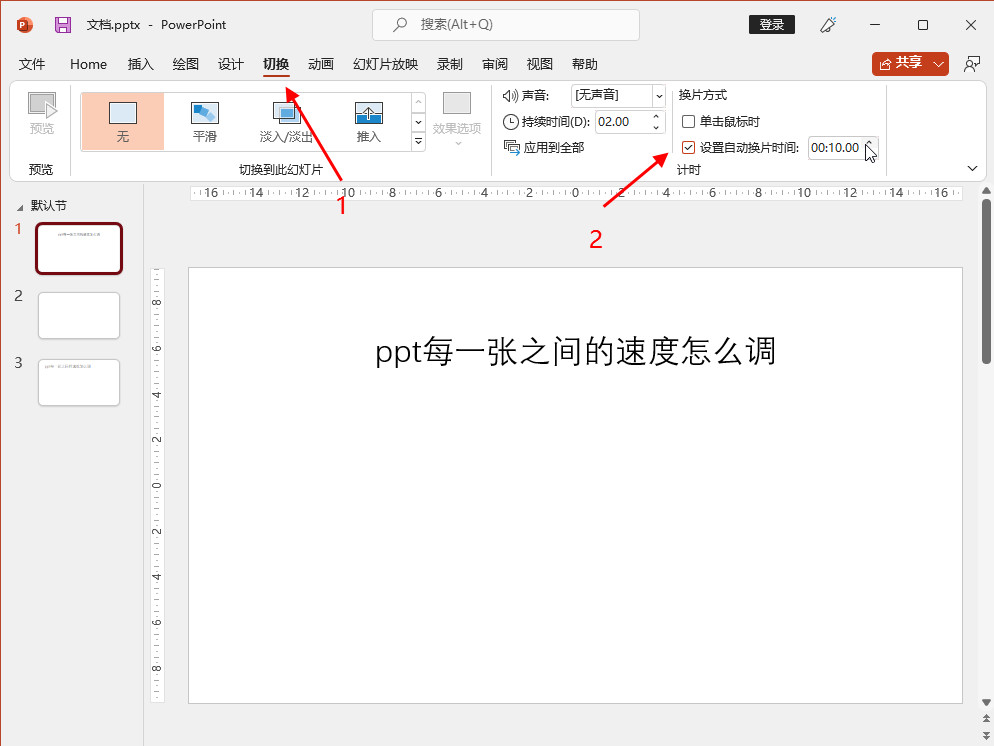Enable the 单击鼠标时 checkbox
This screenshot has height=746, width=994.
click(x=688, y=122)
